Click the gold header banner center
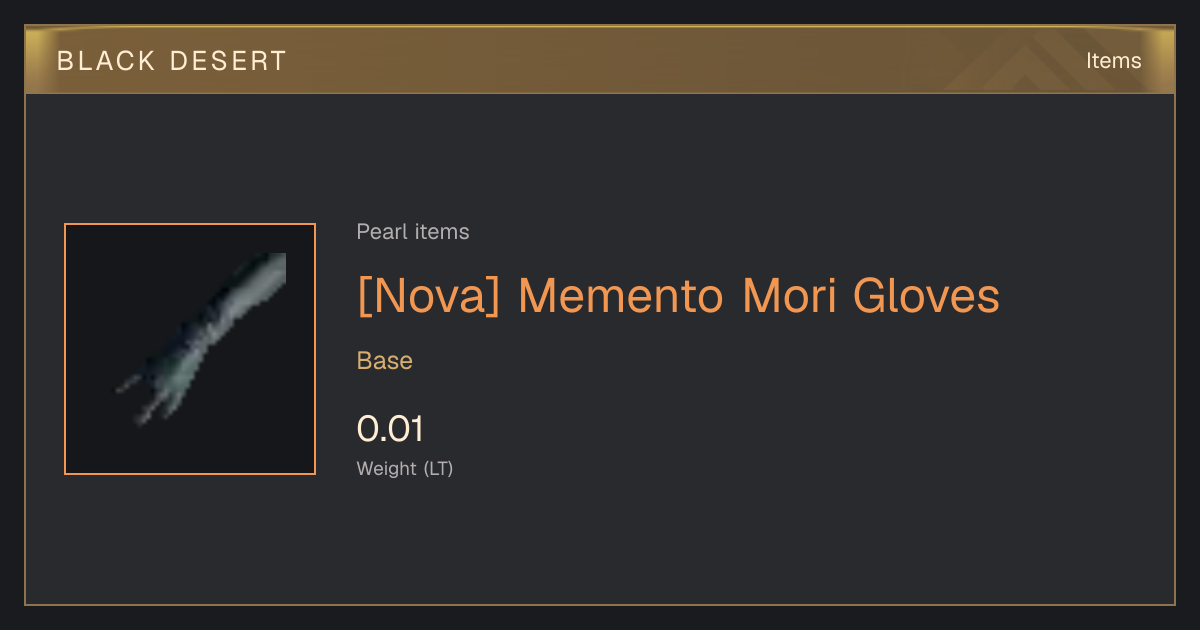Screen dimensions: 1200x630 [x=600, y=61]
